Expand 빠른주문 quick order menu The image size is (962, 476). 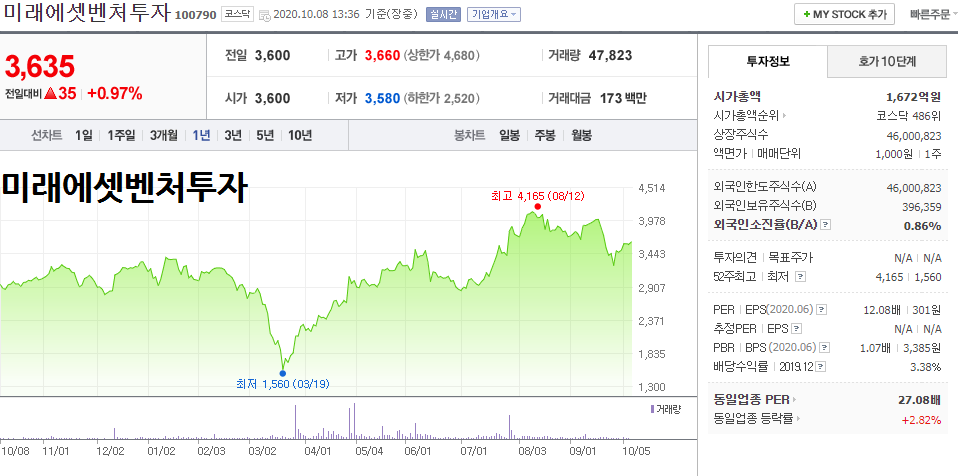tap(933, 14)
